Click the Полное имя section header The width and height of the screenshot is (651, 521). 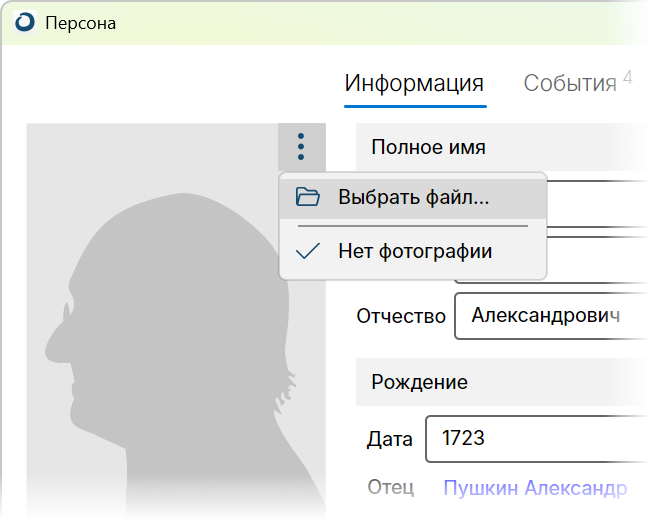503,147
